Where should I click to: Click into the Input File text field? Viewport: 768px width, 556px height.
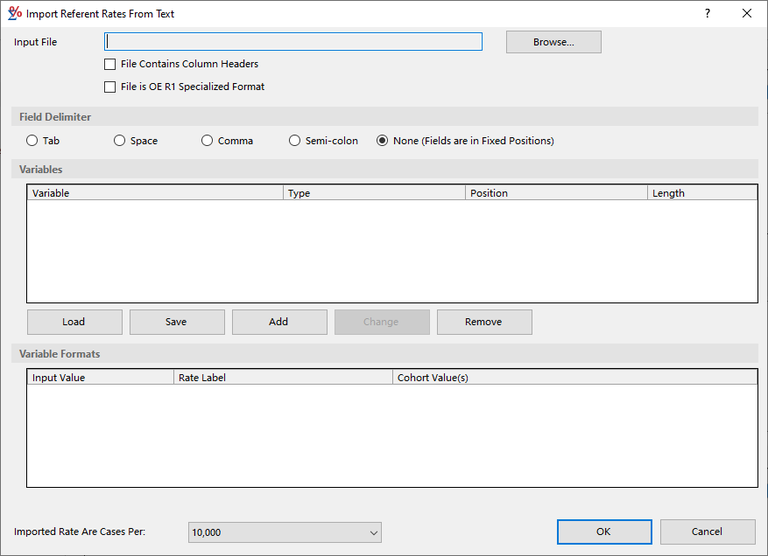(293, 42)
